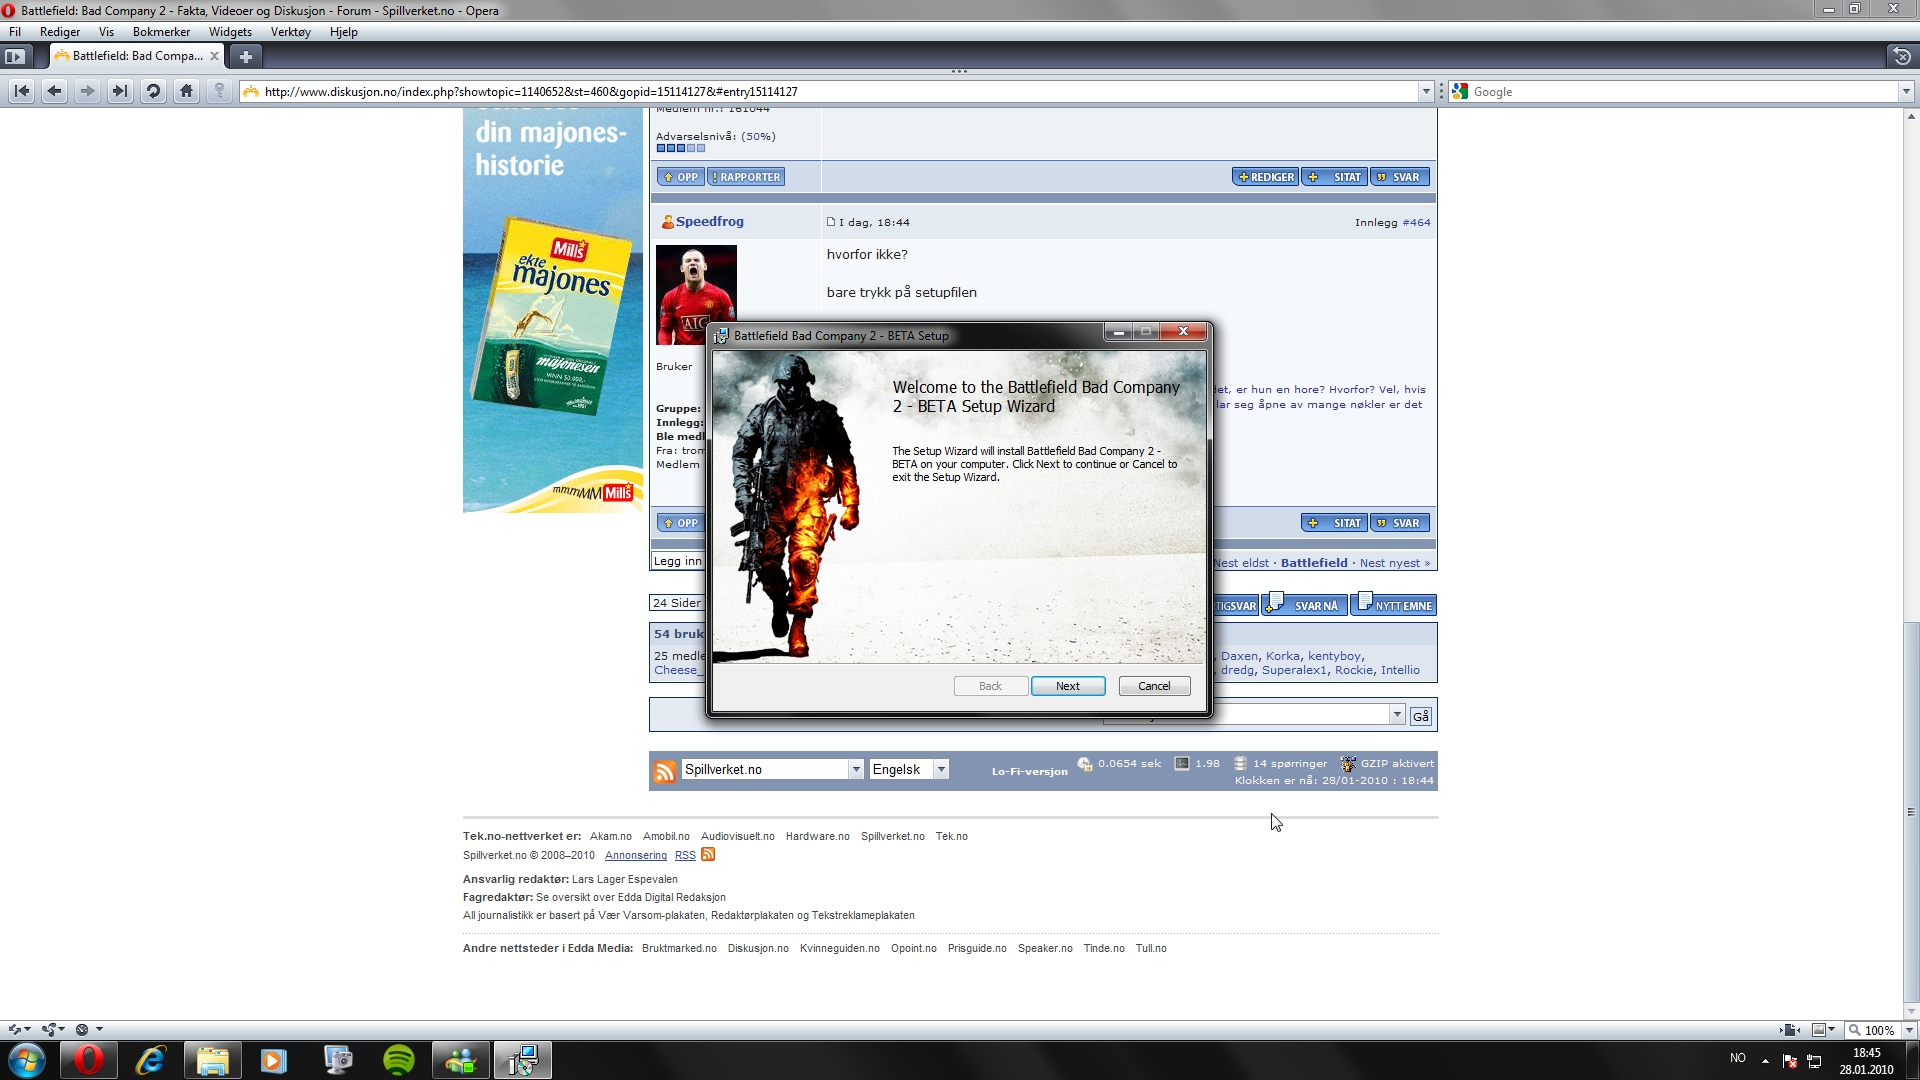Click Next in the setup wizard

point(1068,686)
